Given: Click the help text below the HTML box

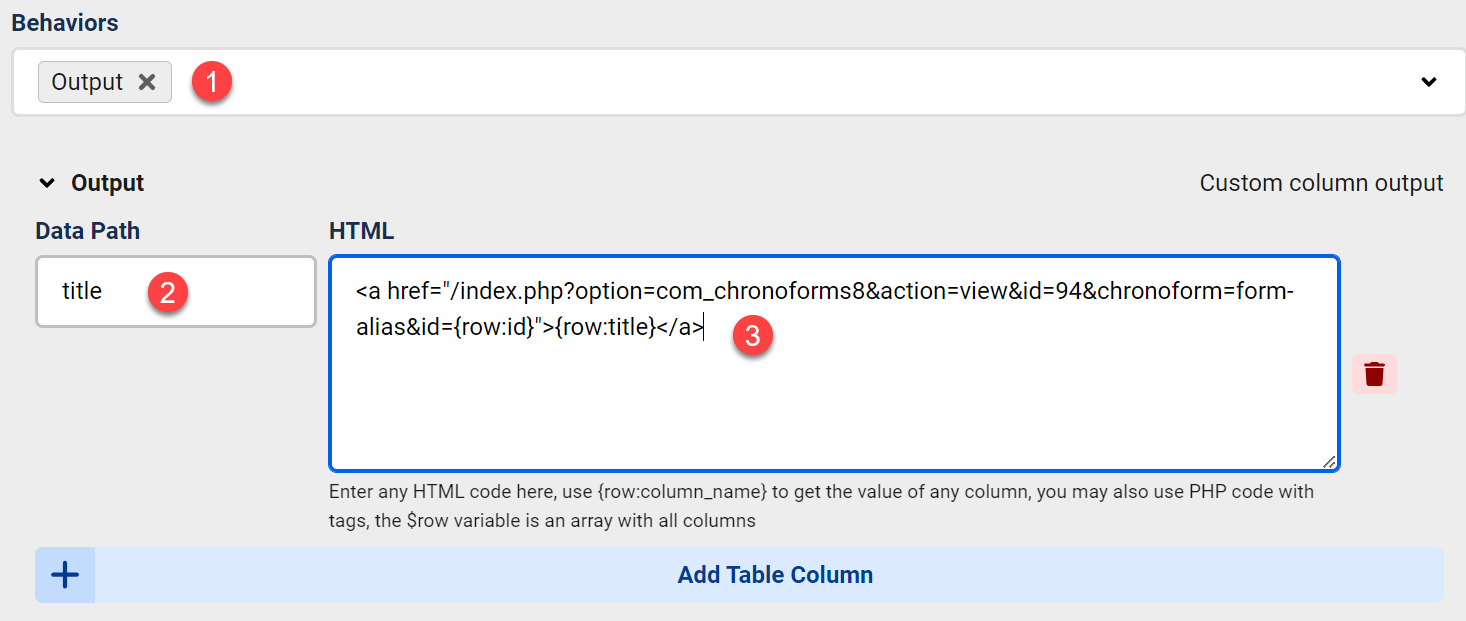Looking at the screenshot, I should pyautogui.click(x=822, y=506).
